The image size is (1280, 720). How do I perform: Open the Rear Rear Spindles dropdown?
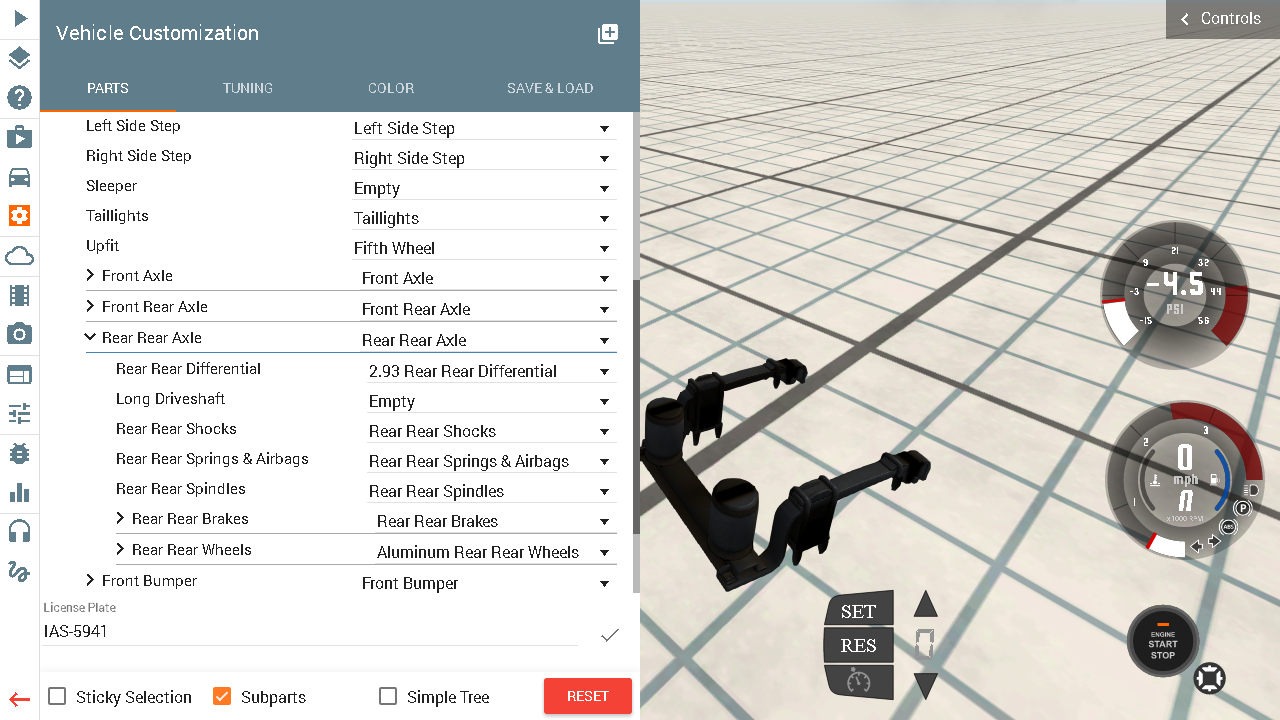(491, 491)
